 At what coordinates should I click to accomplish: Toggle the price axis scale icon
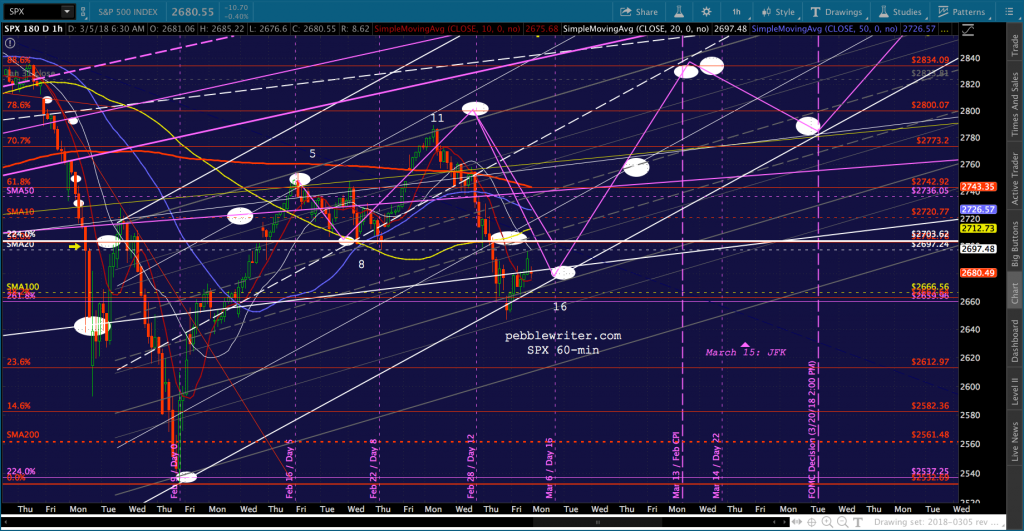click(968, 30)
